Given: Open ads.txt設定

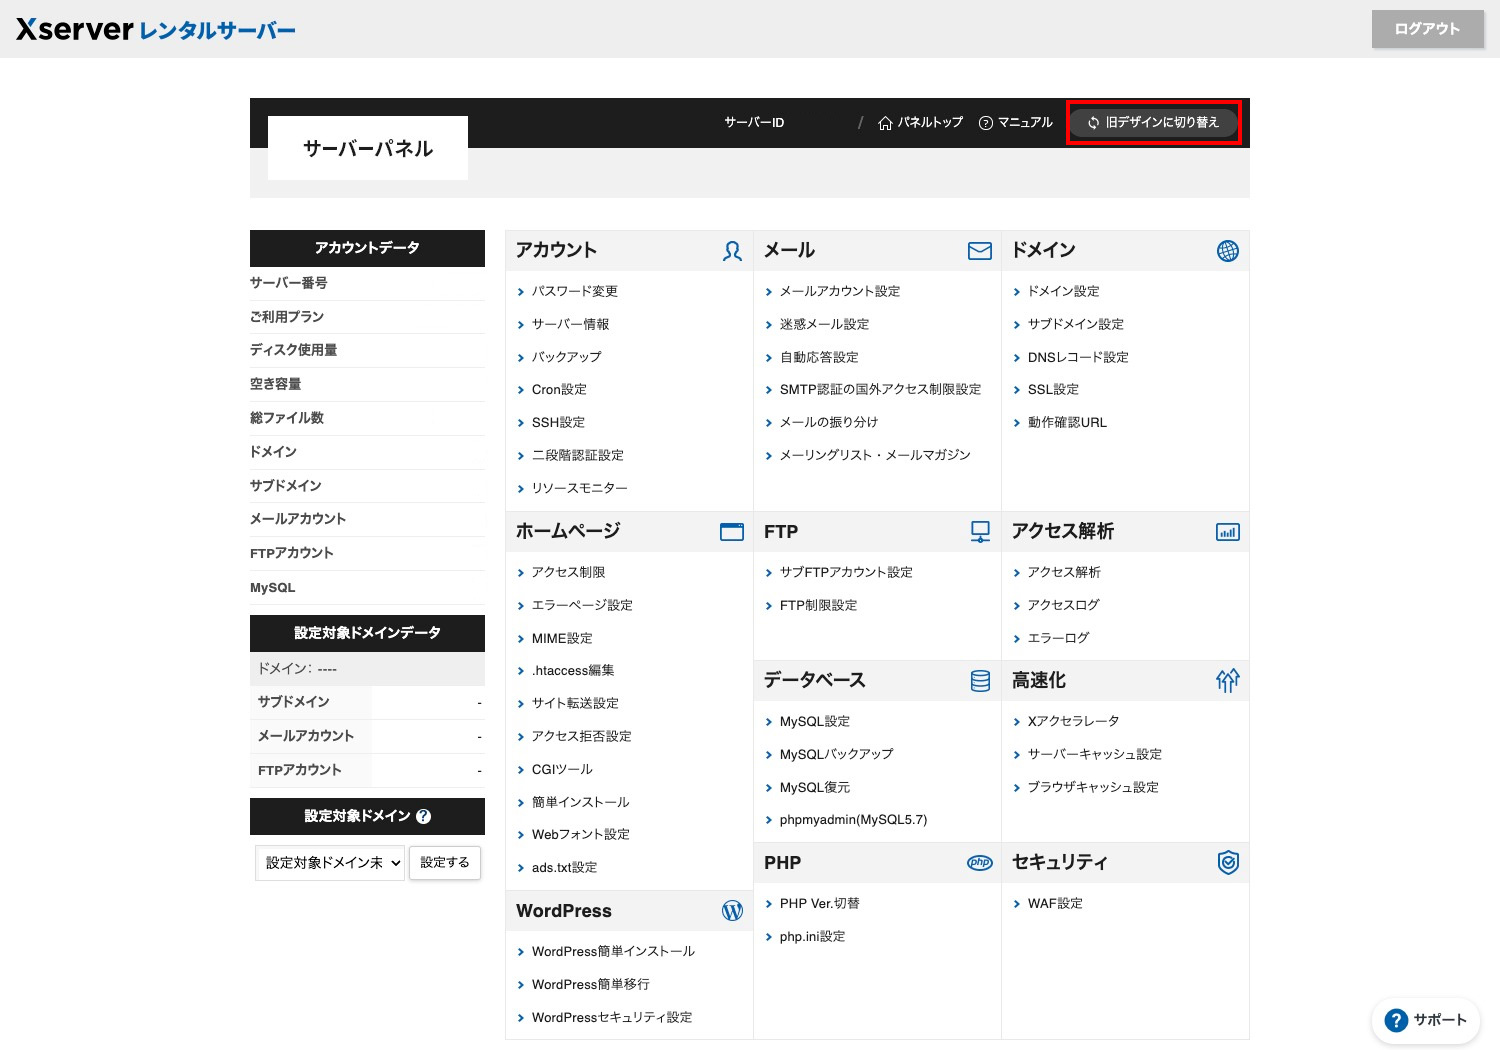Looking at the screenshot, I should tap(564, 868).
